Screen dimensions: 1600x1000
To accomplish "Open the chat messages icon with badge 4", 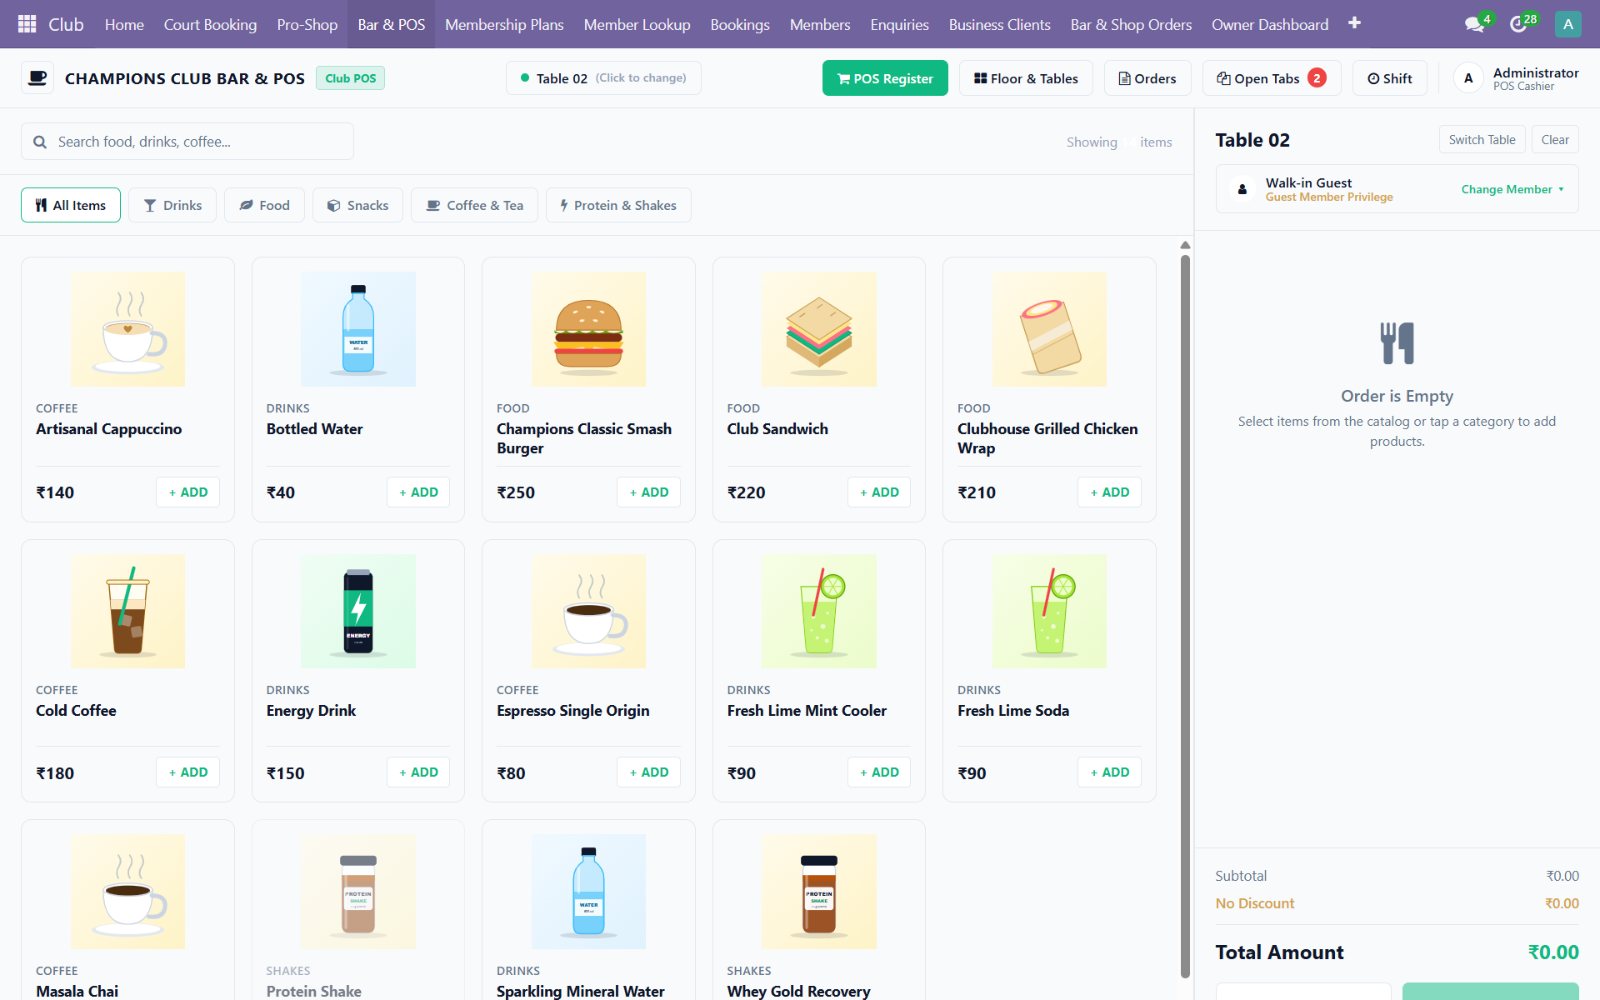I will 1475,24.
